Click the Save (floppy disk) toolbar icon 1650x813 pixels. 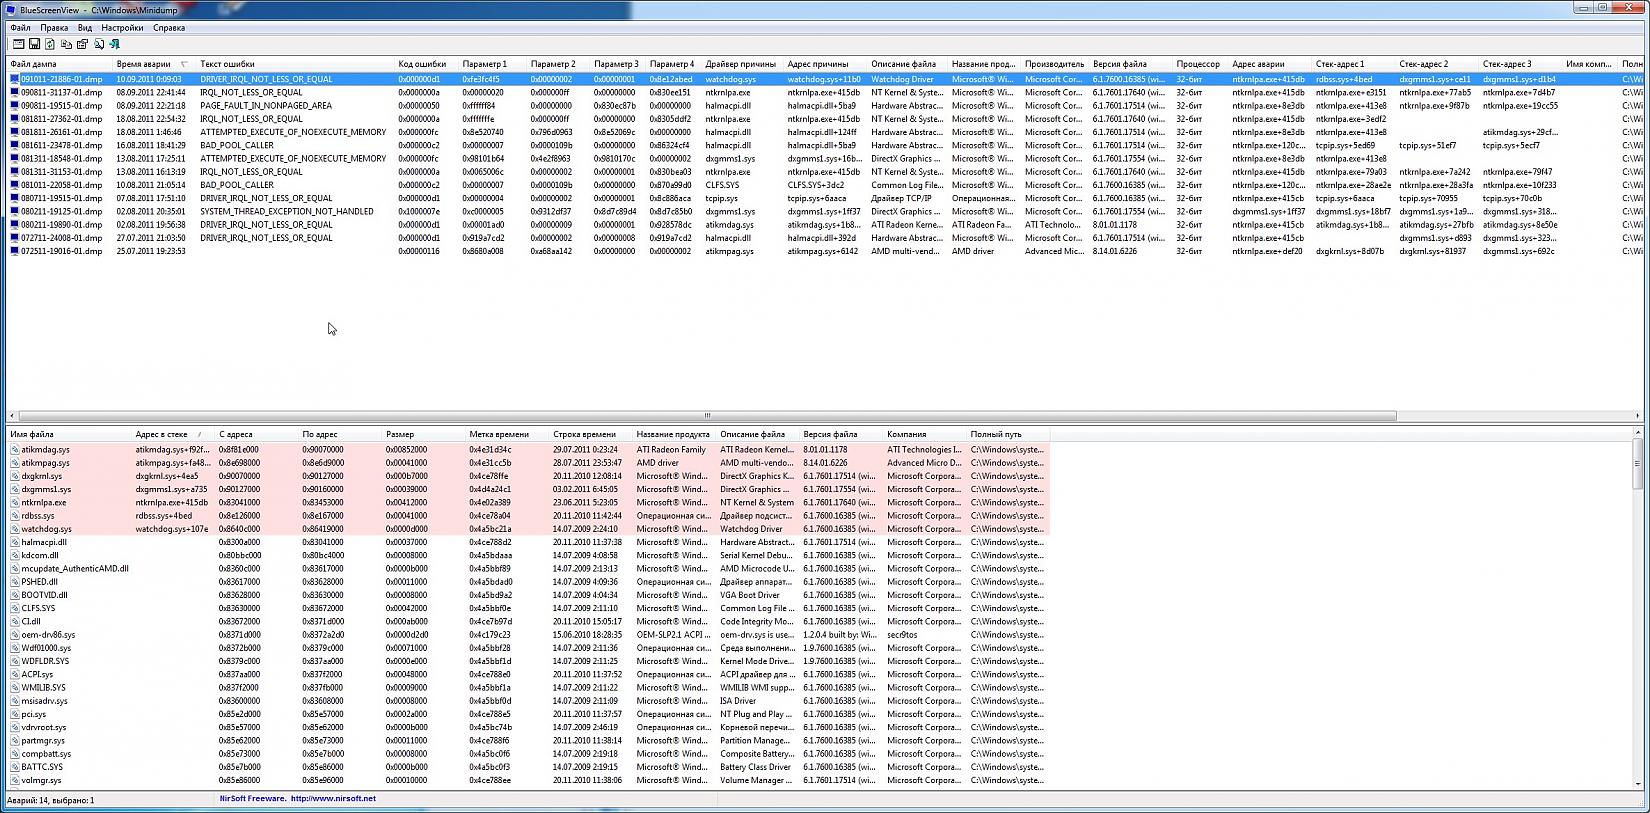click(x=34, y=44)
